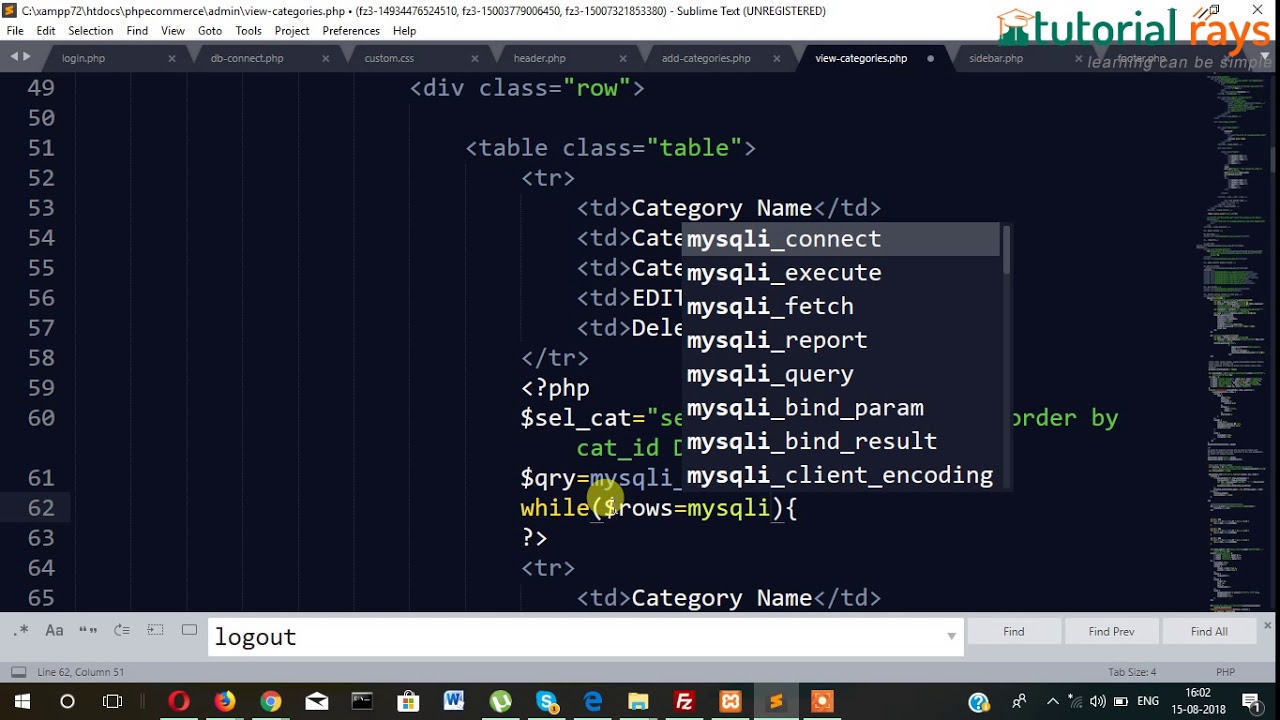Open uTorrent from taskbar

tap(500, 701)
